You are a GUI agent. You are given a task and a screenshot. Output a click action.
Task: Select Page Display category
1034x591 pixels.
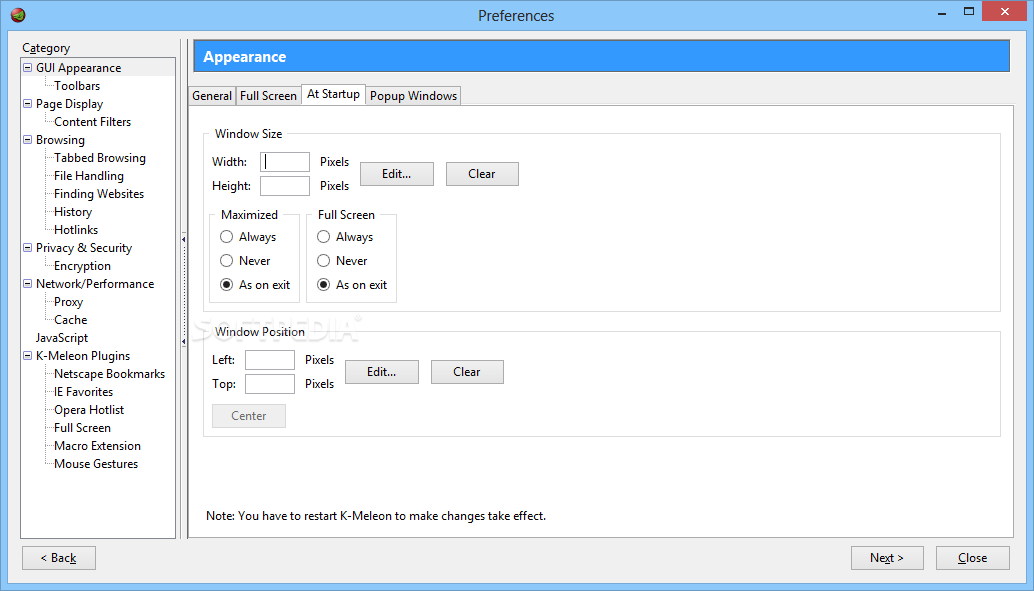pos(69,104)
